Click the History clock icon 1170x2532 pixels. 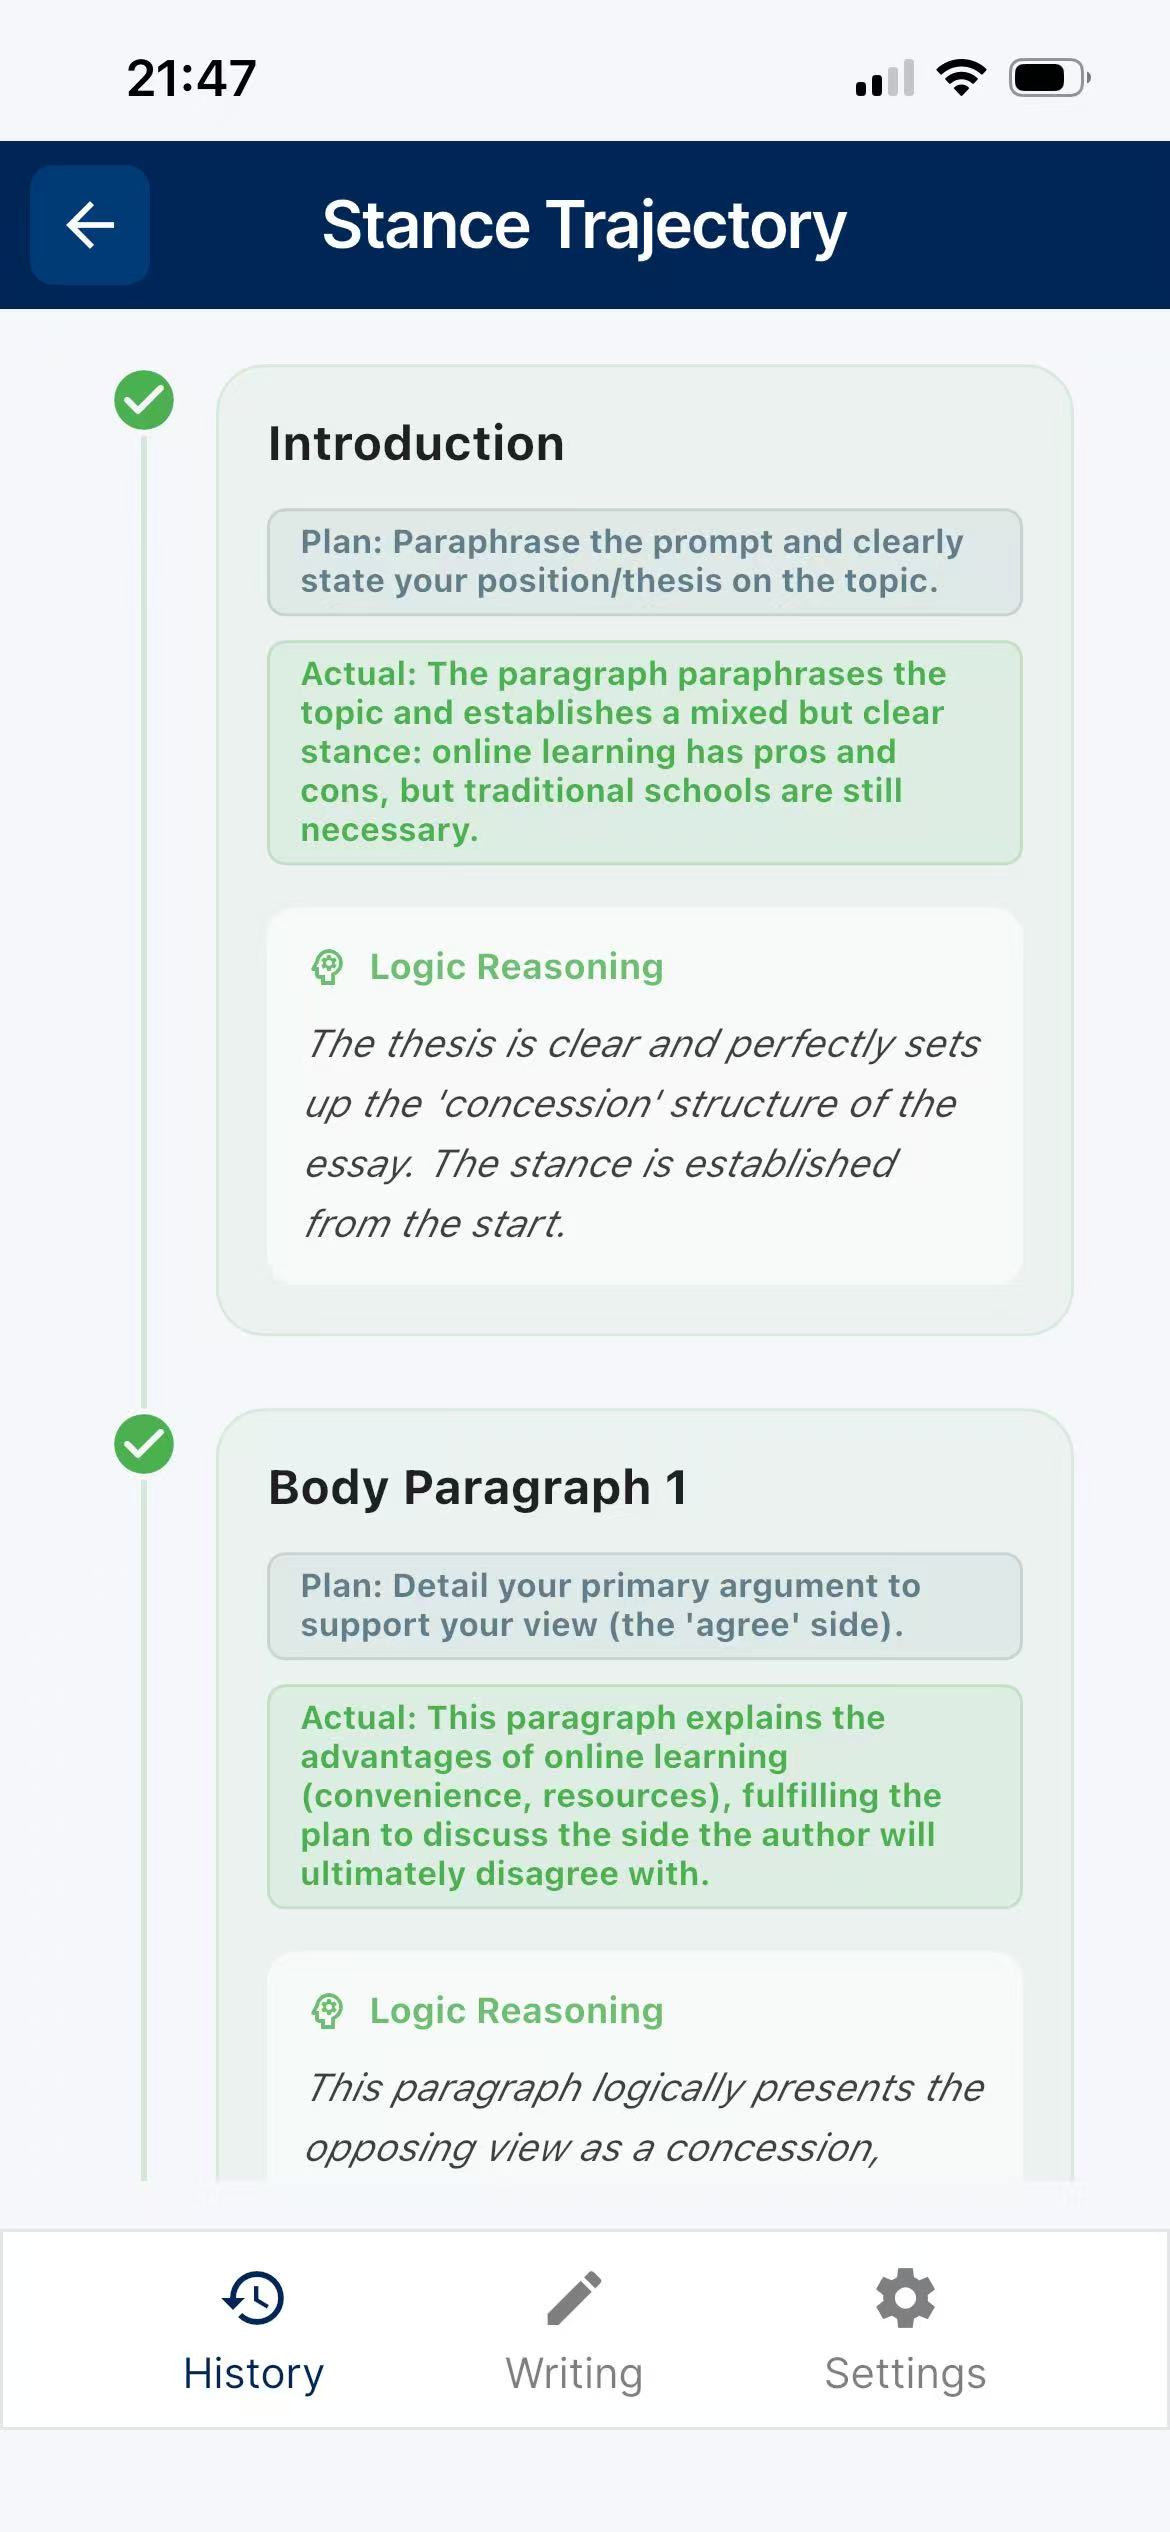coord(254,2297)
